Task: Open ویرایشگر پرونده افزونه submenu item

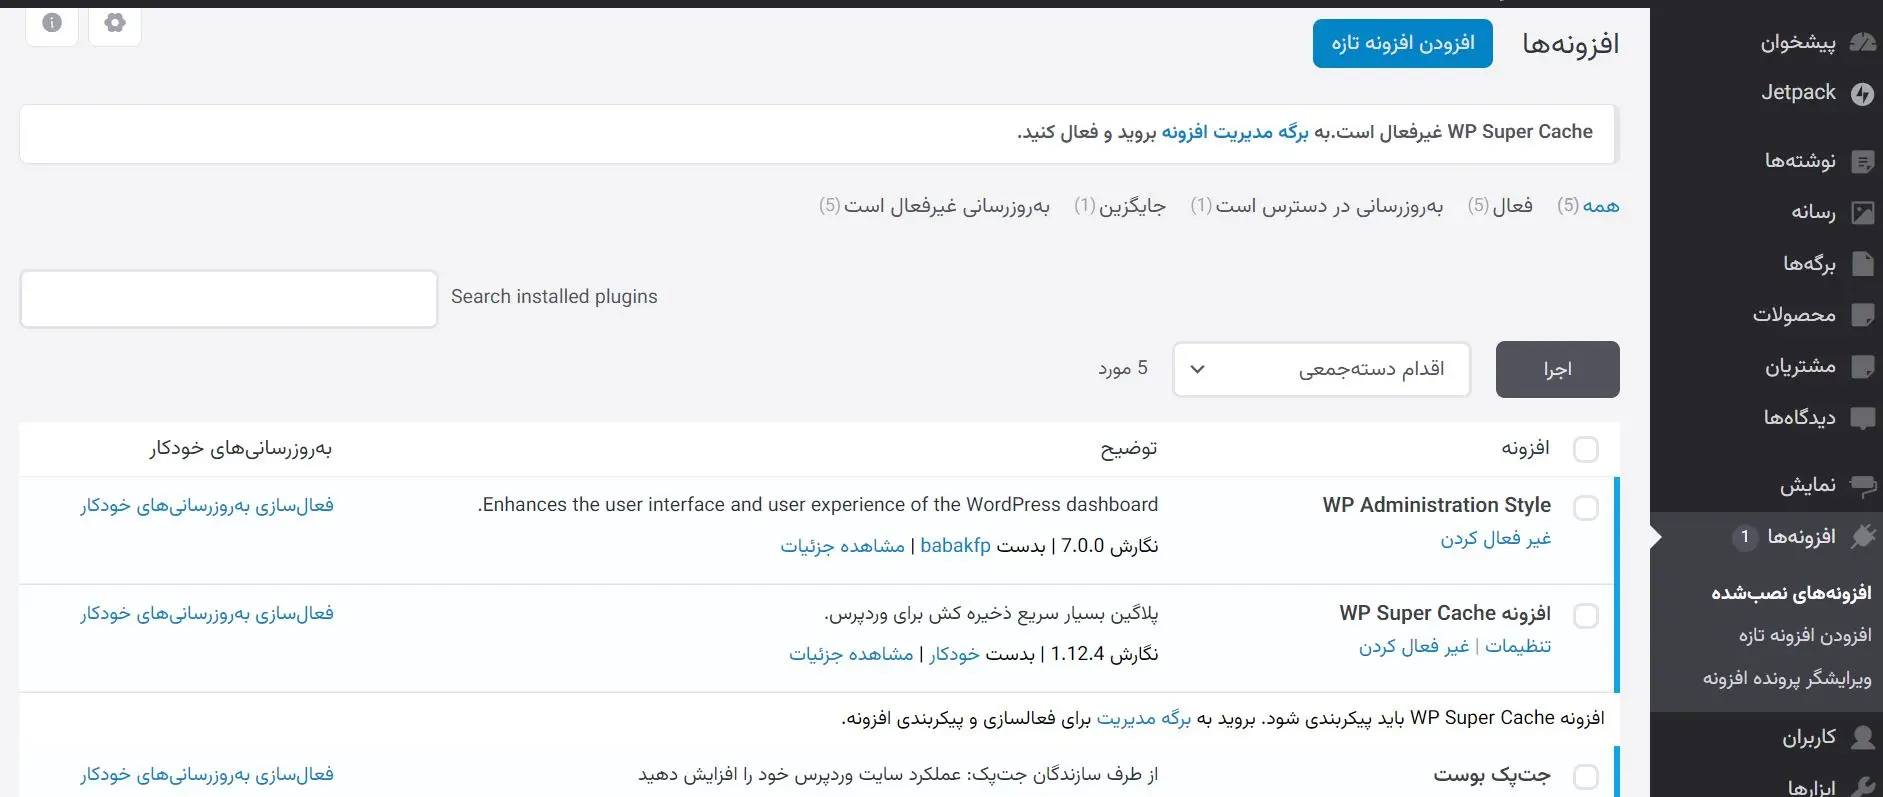Action: tap(1787, 678)
